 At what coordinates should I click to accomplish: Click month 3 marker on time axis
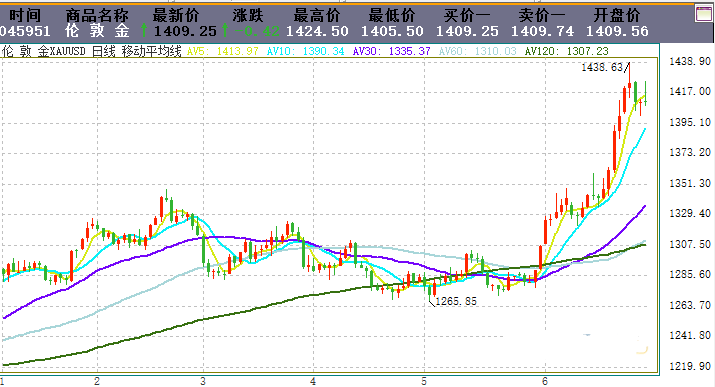(x=203, y=381)
